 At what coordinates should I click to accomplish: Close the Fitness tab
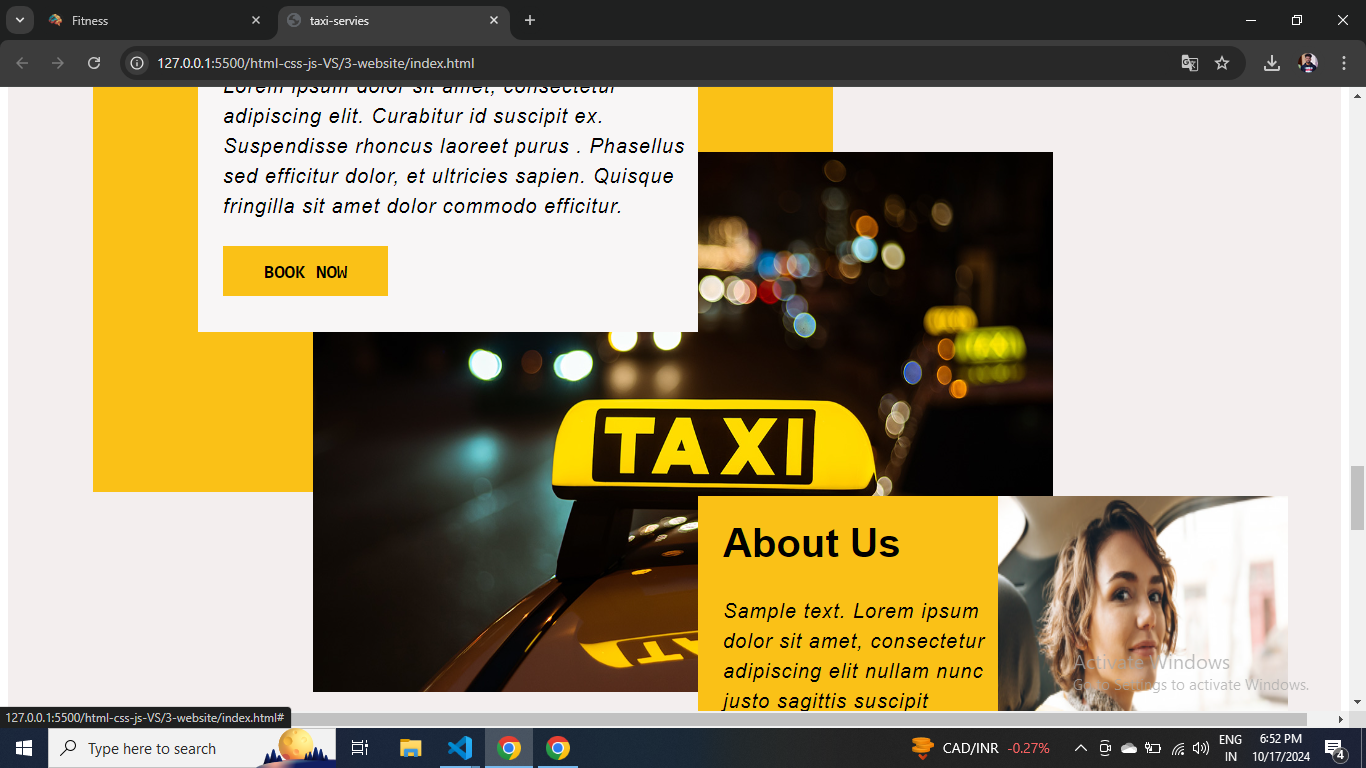coord(256,20)
